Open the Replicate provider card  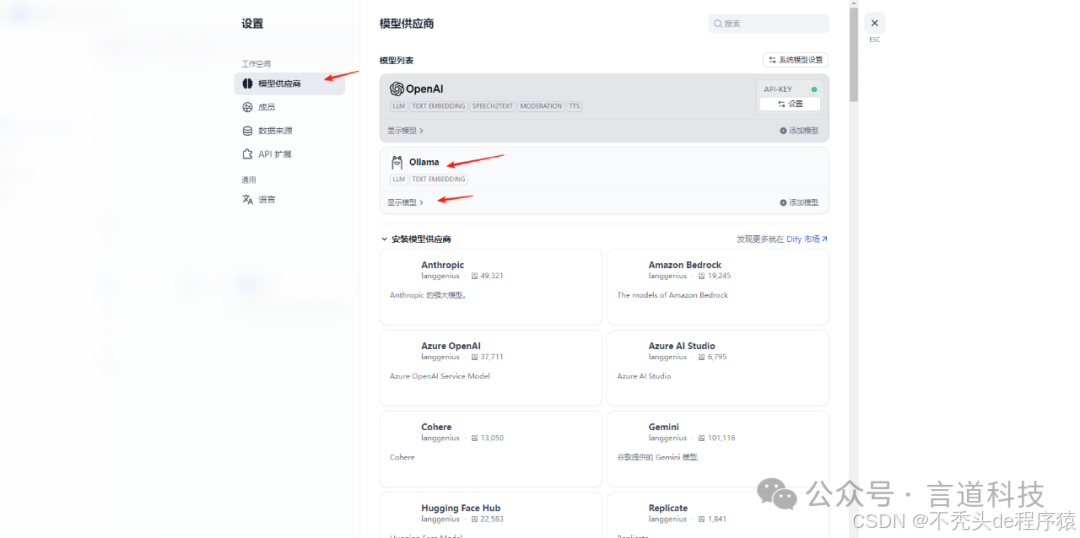[x=718, y=515]
